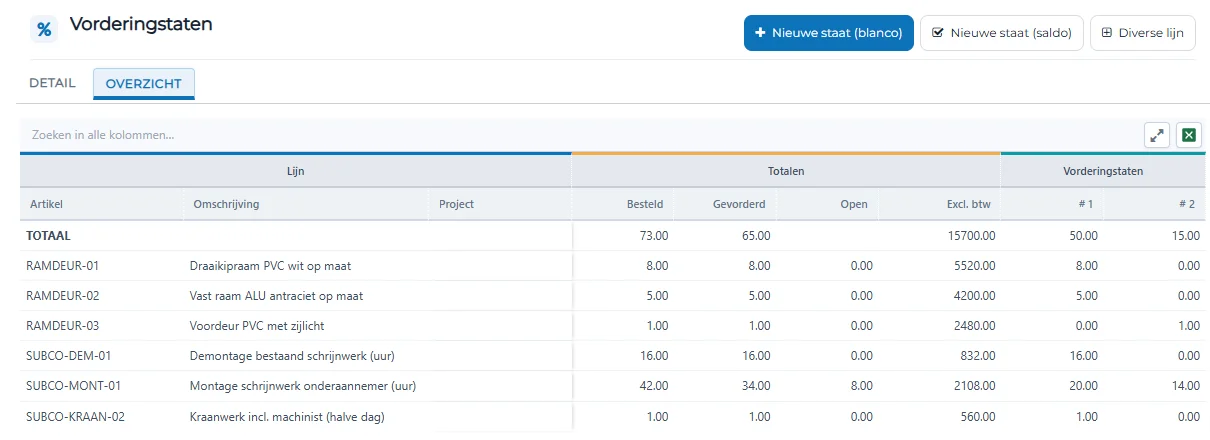Select article RAMDEUR-02
Image resolution: width=1210 pixels, height=440 pixels.
[64, 296]
